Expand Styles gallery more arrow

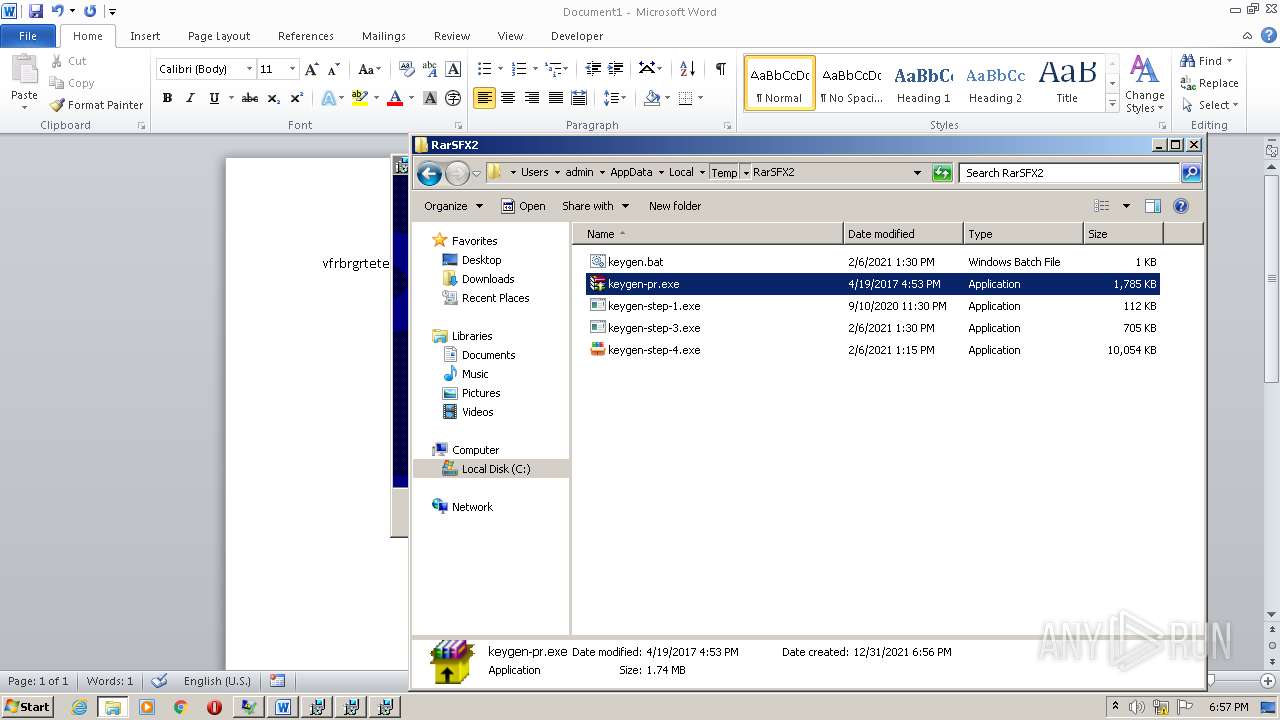[x=1112, y=104]
